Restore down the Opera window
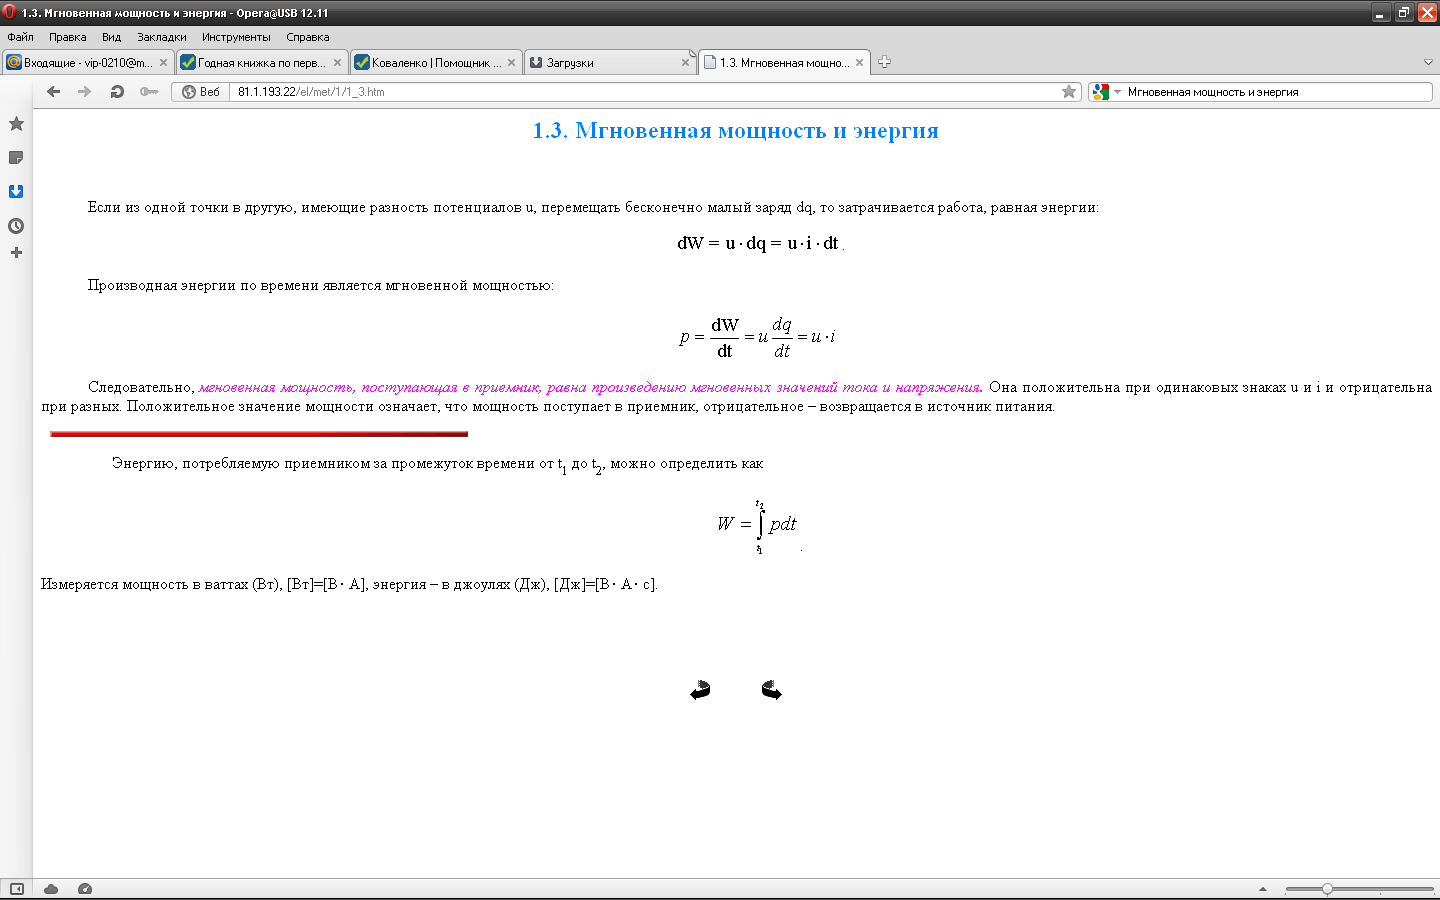The image size is (1440, 900). coord(1404,13)
